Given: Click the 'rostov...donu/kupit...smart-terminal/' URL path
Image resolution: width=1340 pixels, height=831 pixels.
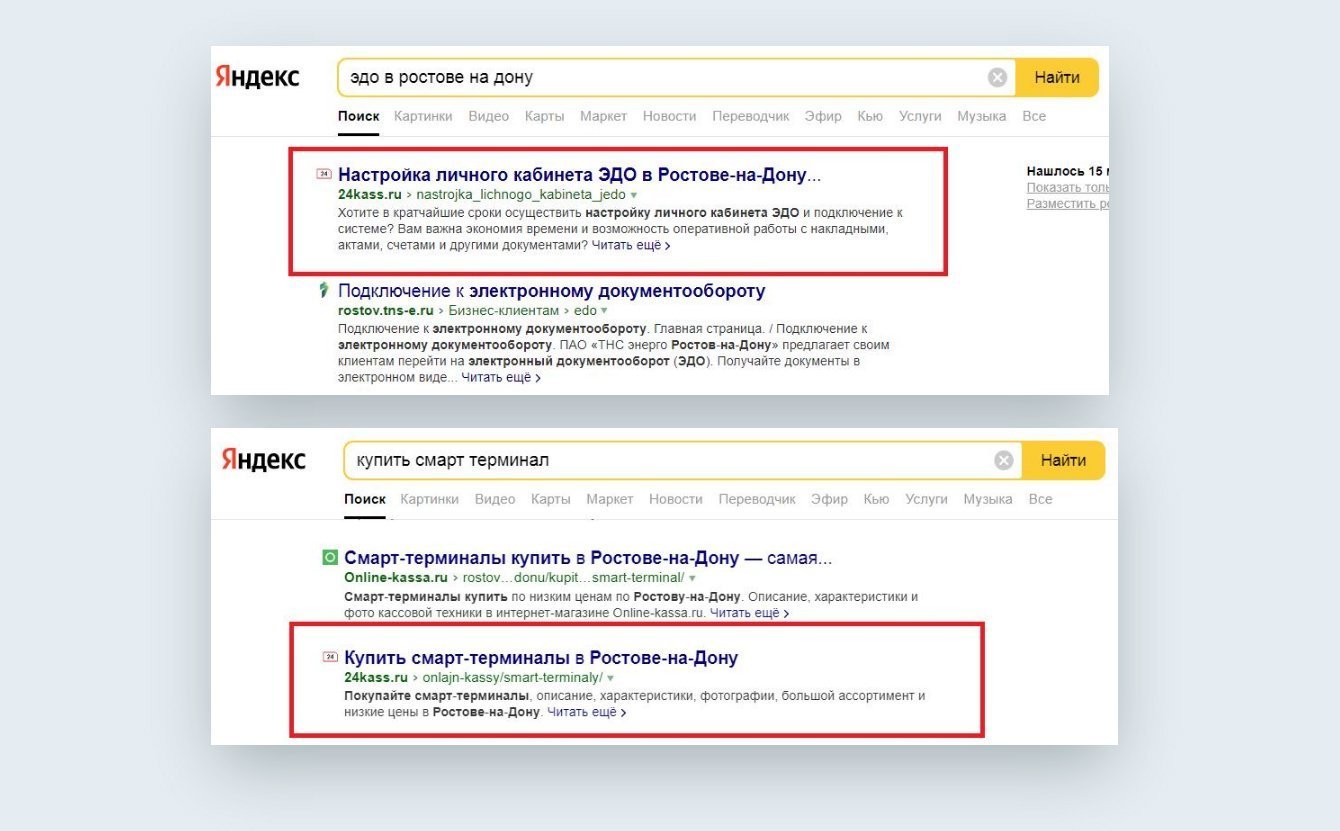Looking at the screenshot, I should coord(572,578).
